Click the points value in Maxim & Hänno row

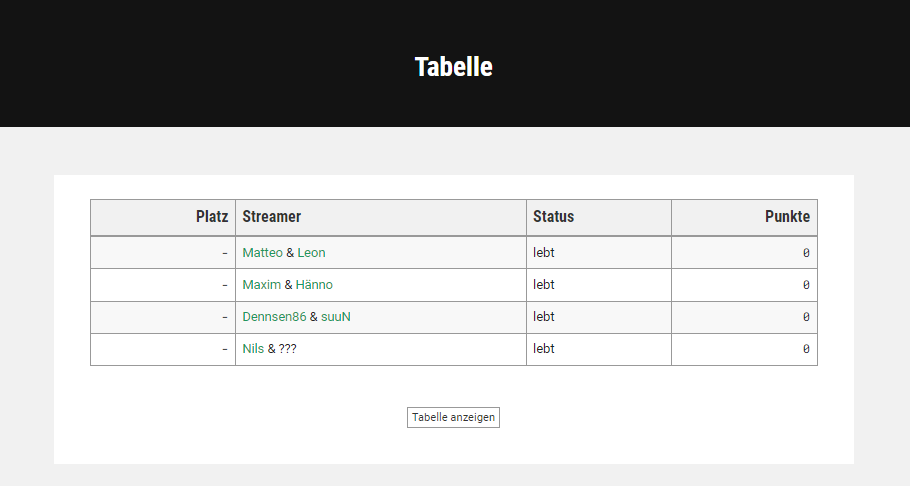[806, 285]
